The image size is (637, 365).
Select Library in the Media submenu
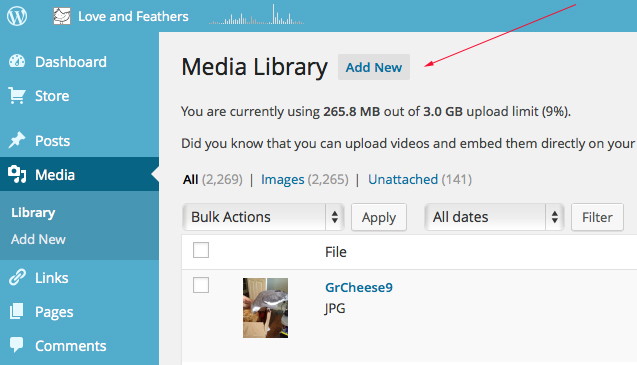coord(33,213)
